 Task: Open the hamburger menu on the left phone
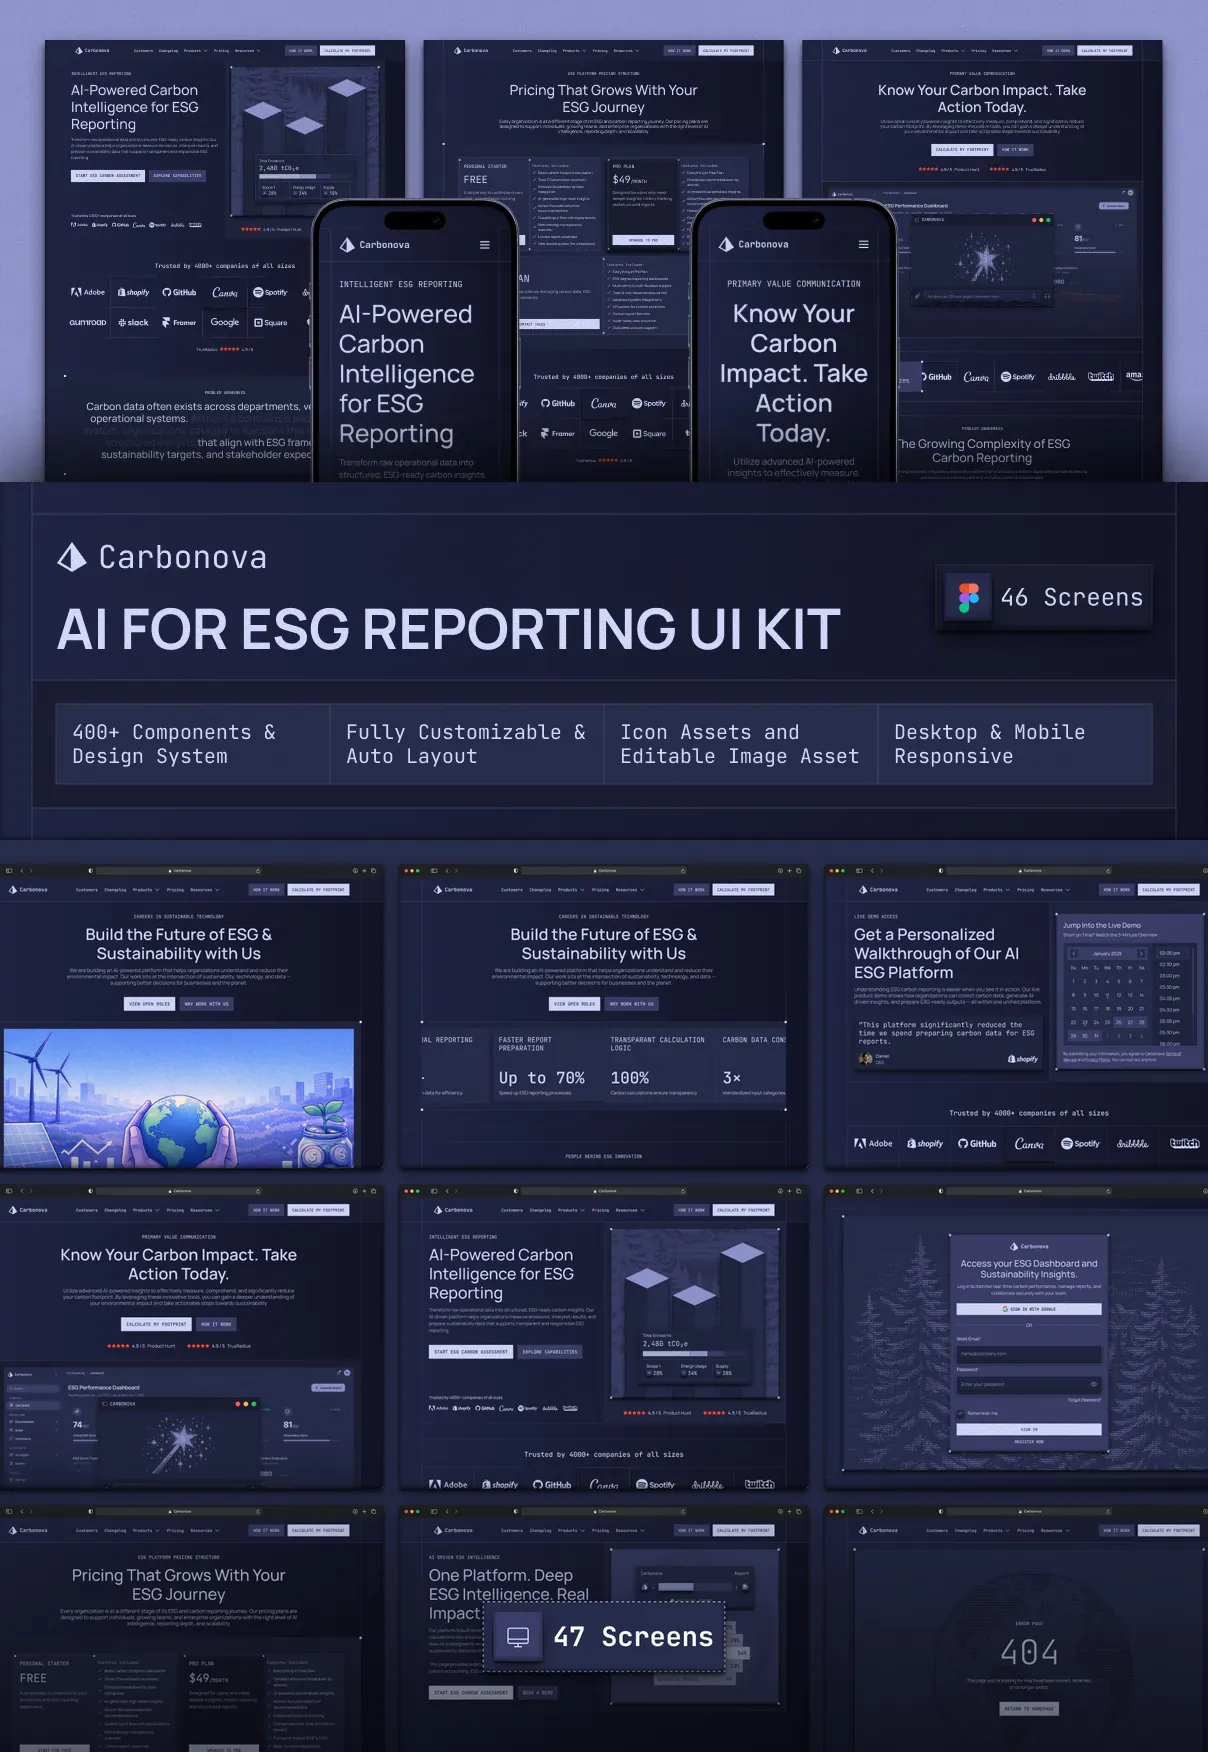click(x=485, y=245)
